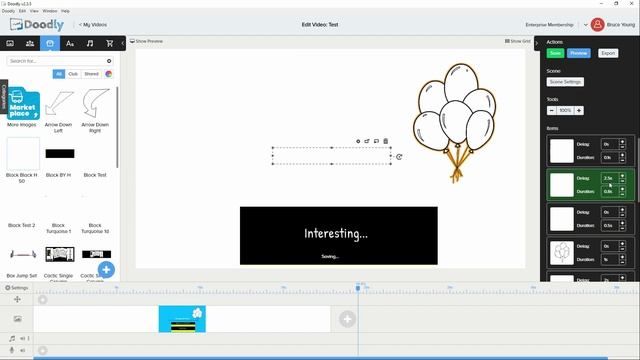Increase delay on first item

622,142
